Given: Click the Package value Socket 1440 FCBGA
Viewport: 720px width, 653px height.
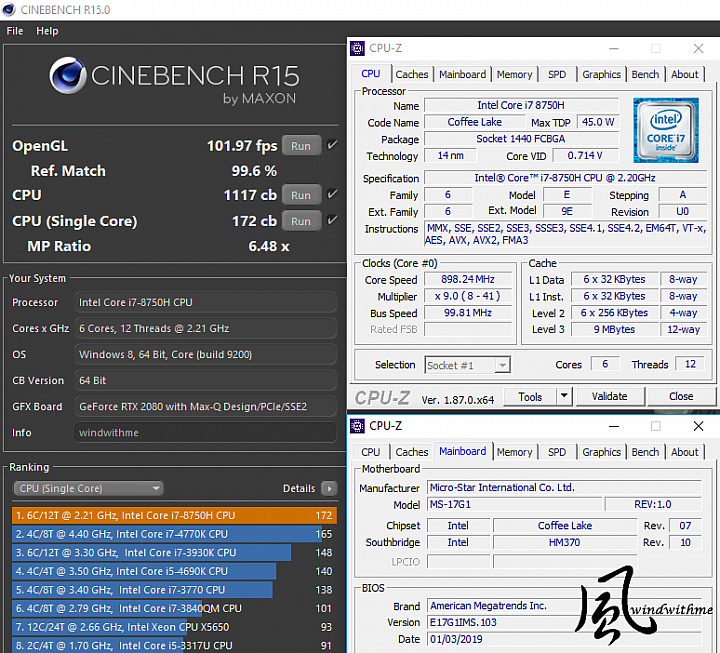Looking at the screenshot, I should 521,139.
